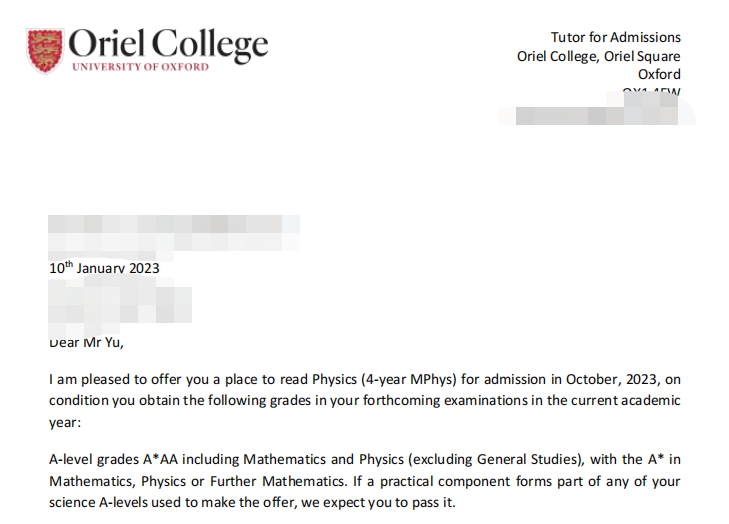This screenshot has height=524, width=729.
Task: Click the date 10th January 2023
Action: click(x=104, y=268)
